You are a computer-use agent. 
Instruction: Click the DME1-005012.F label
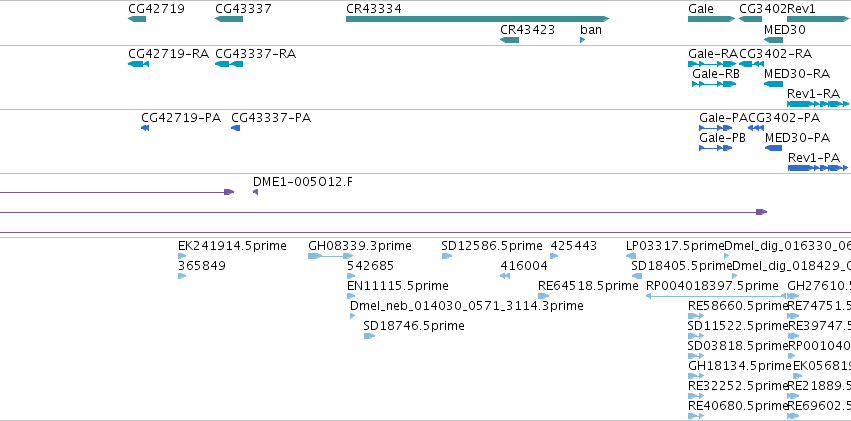[x=302, y=182]
